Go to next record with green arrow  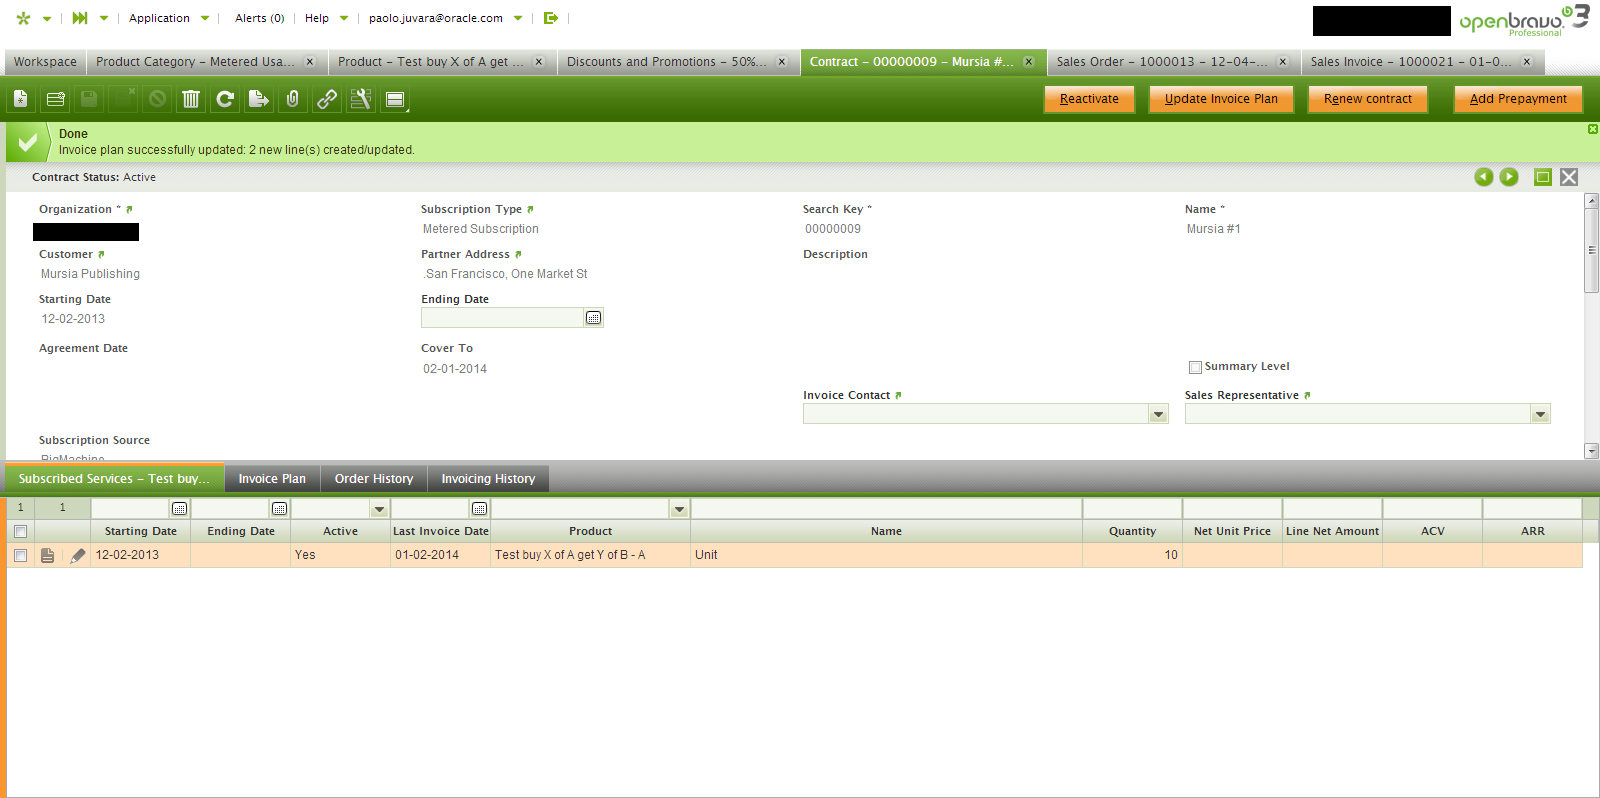pyautogui.click(x=1509, y=177)
